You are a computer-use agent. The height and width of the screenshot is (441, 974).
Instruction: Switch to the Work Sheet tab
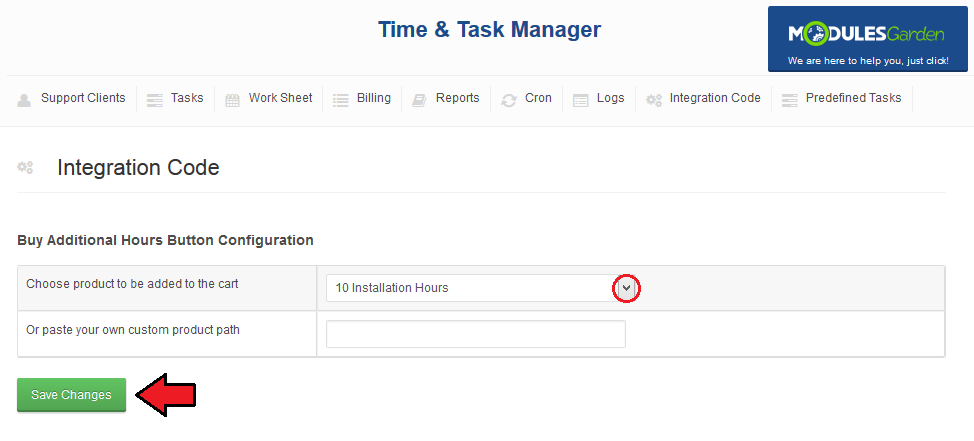tap(281, 98)
